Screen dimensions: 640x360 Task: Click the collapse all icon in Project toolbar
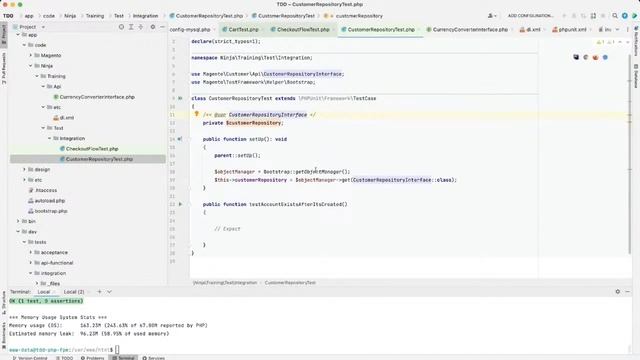pos(141,27)
